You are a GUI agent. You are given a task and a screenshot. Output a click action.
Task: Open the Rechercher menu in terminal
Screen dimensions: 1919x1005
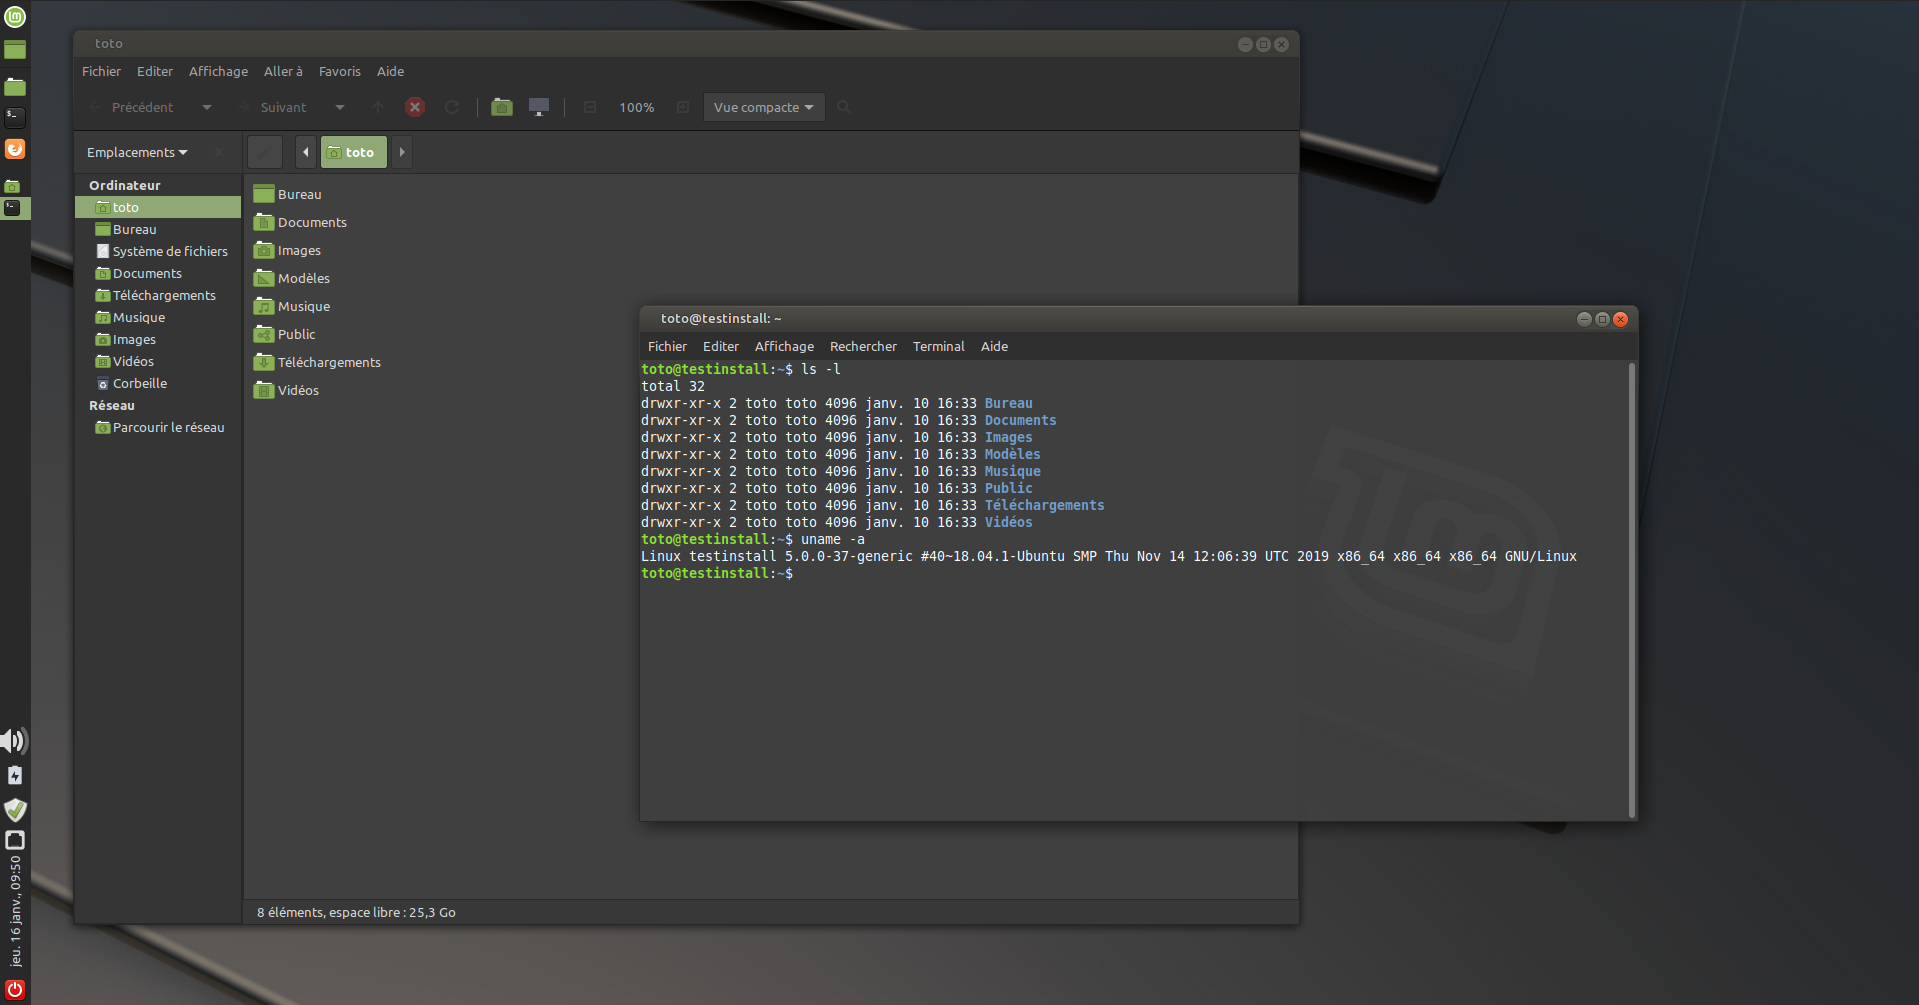pyautogui.click(x=863, y=346)
